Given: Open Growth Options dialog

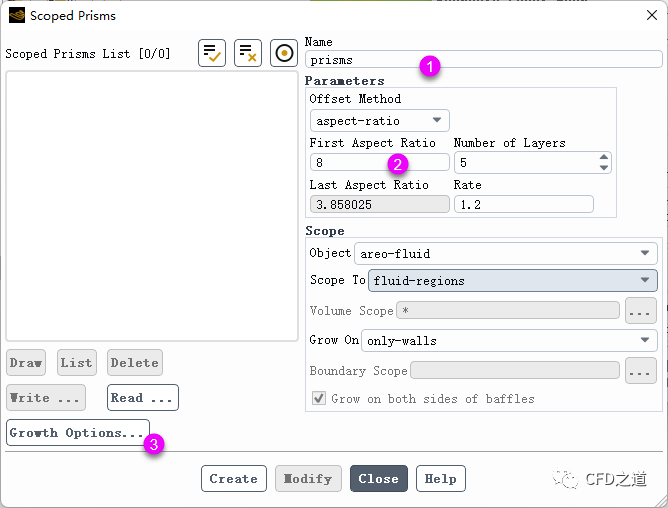Looking at the screenshot, I should coord(78,433).
